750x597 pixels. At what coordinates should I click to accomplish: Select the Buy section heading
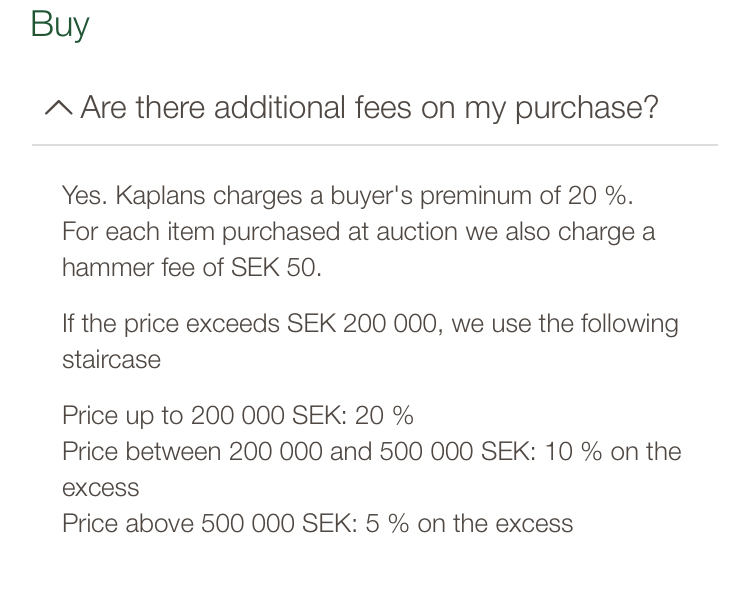click(60, 24)
